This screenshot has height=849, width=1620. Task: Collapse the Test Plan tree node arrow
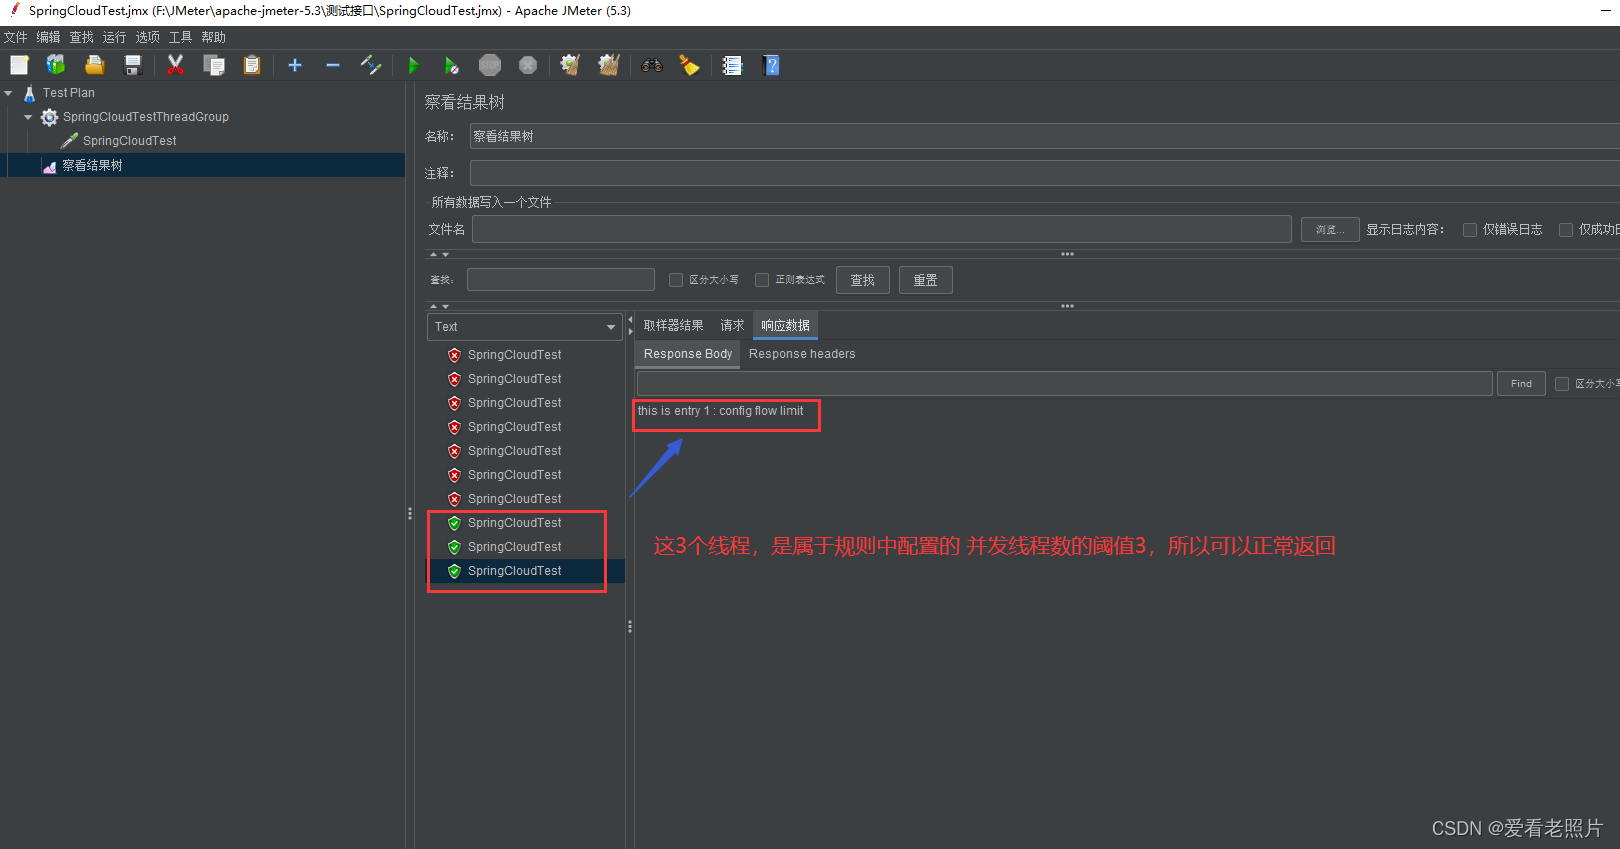pyautogui.click(x=8, y=93)
